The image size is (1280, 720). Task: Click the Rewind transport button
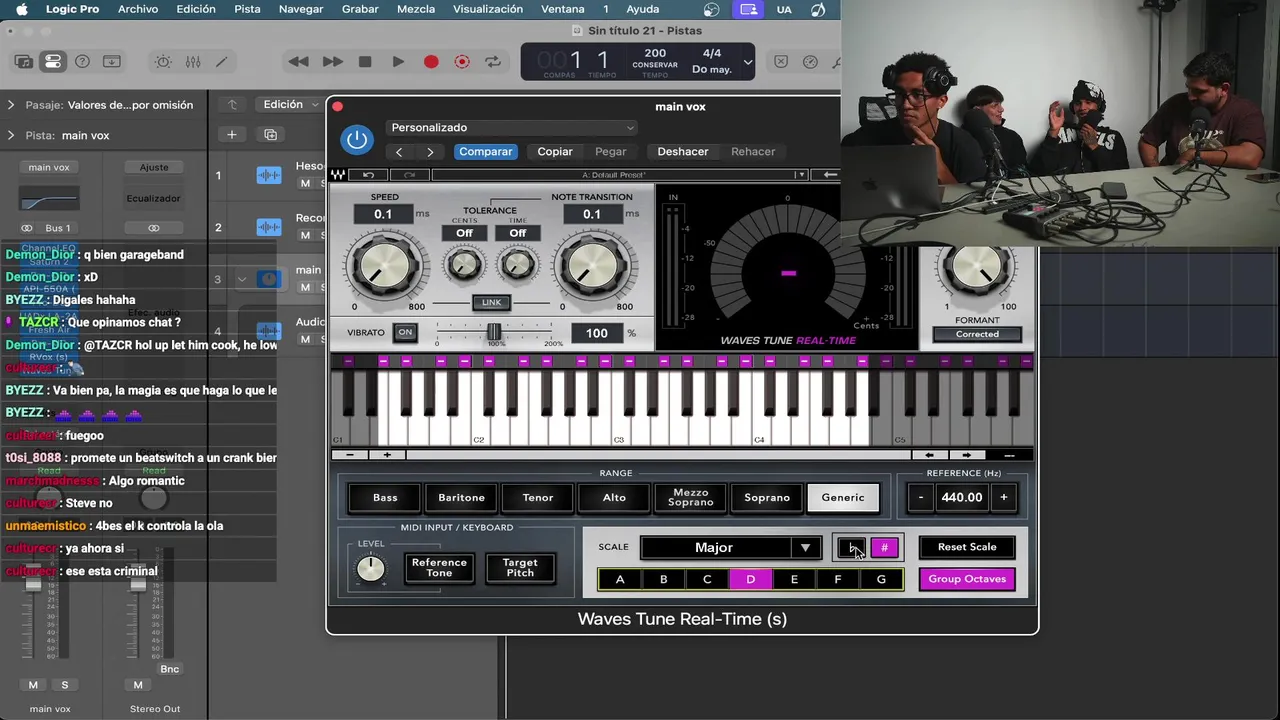coord(298,61)
